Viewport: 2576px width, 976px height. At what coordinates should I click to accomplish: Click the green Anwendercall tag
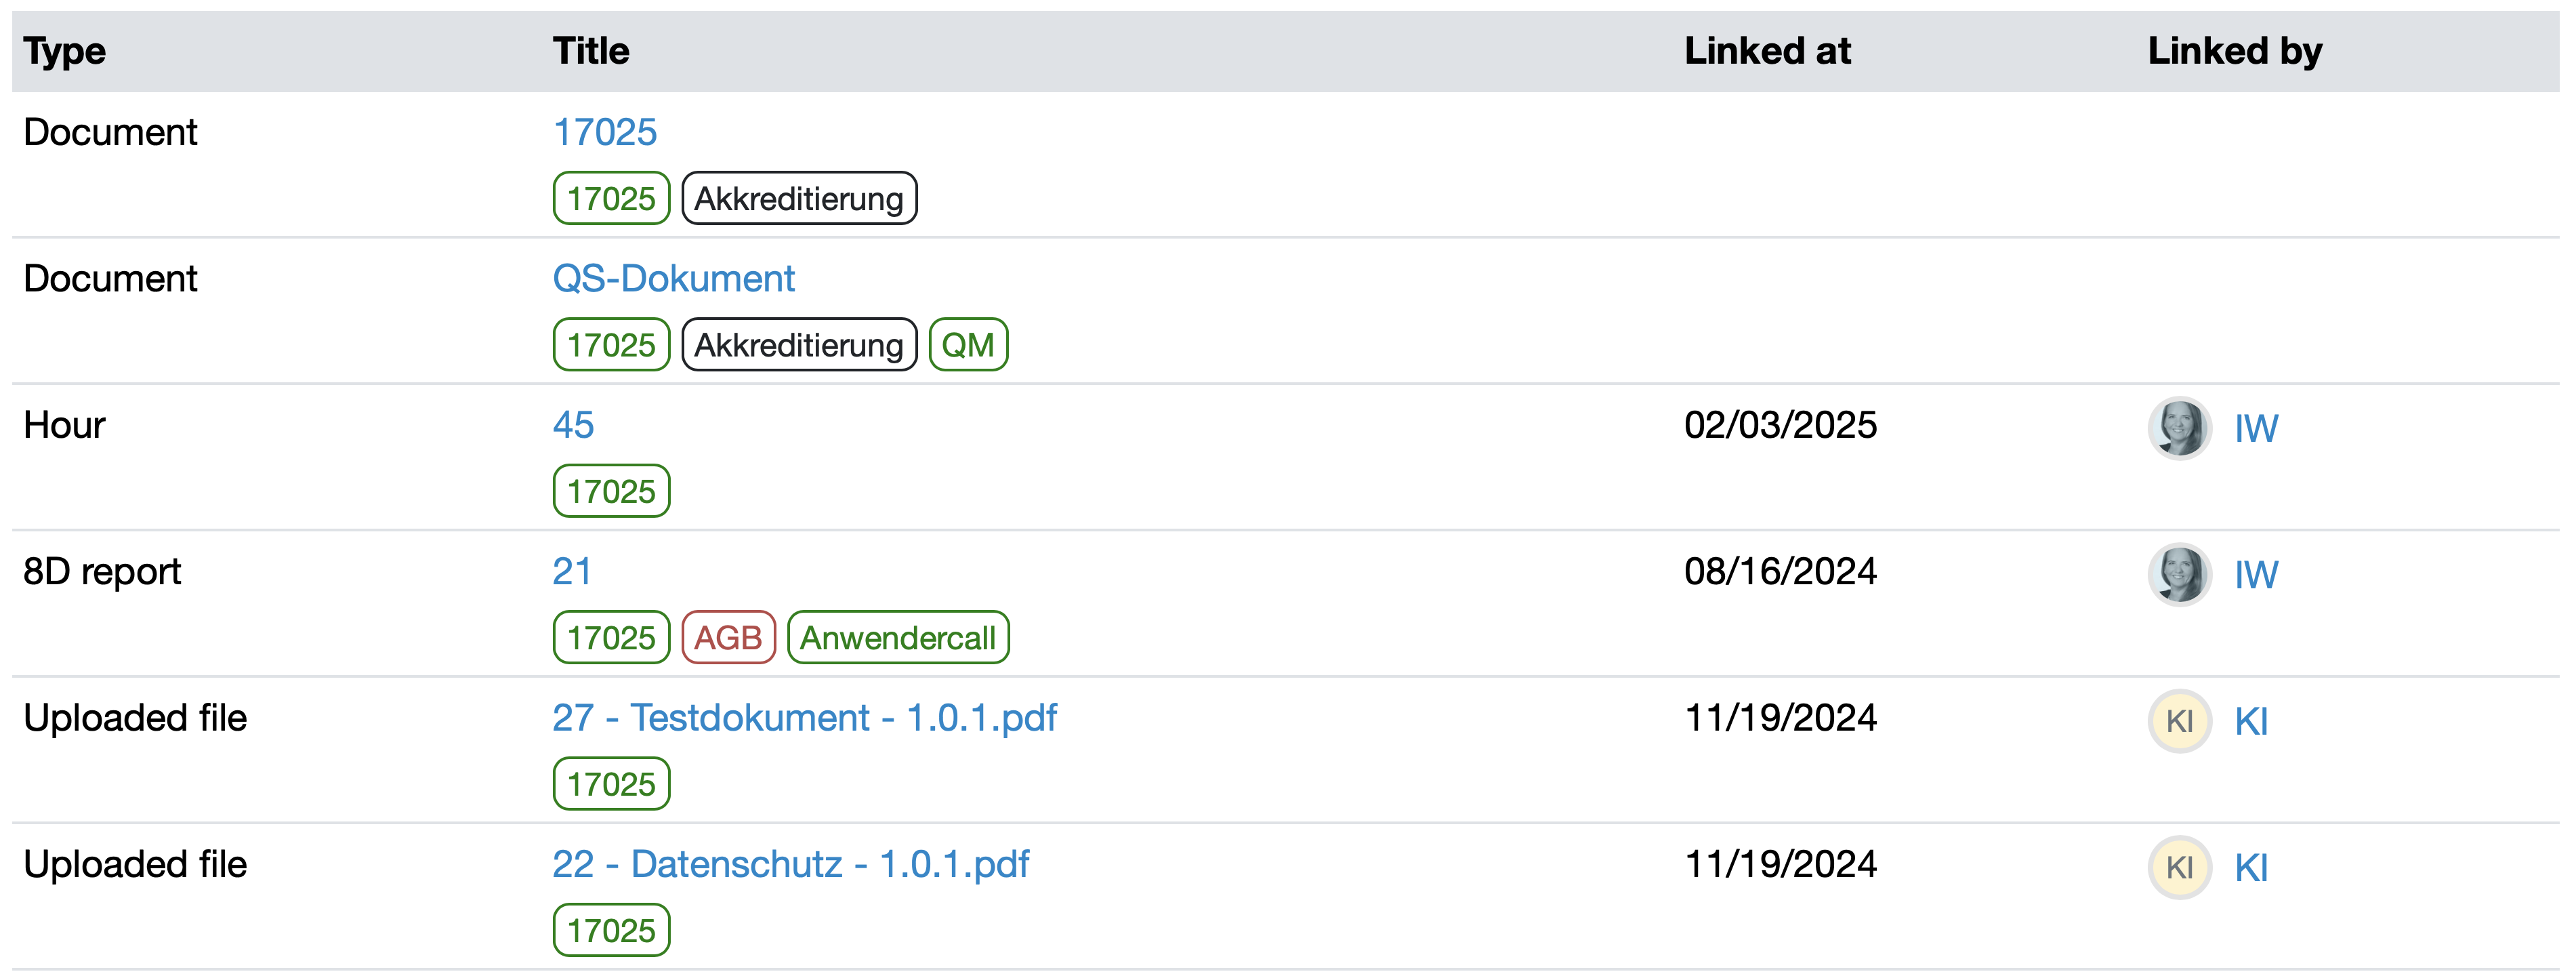(x=898, y=638)
